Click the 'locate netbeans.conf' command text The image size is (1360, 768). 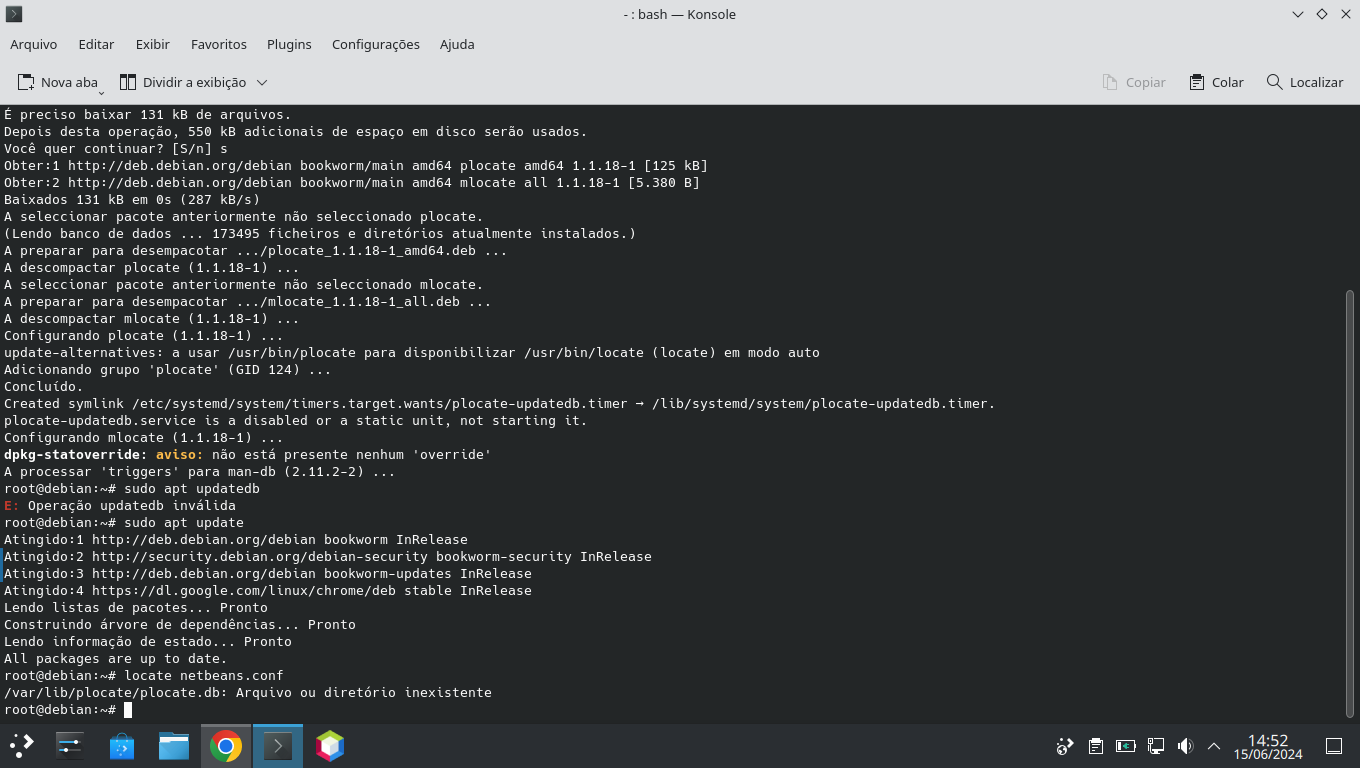click(x=204, y=675)
